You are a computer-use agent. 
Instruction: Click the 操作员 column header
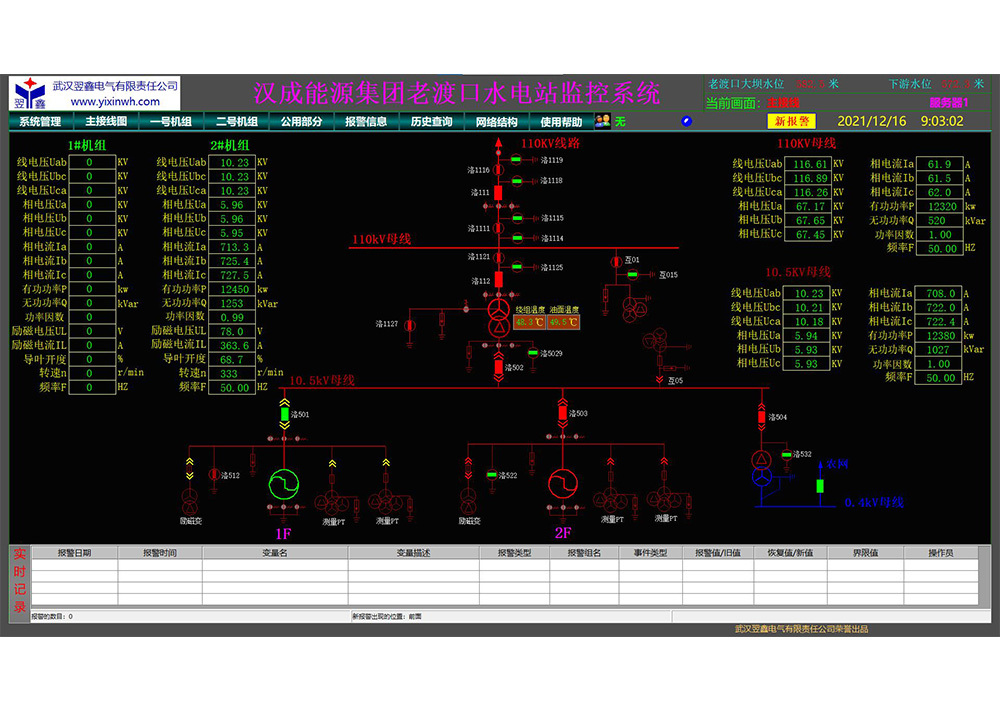tap(941, 553)
